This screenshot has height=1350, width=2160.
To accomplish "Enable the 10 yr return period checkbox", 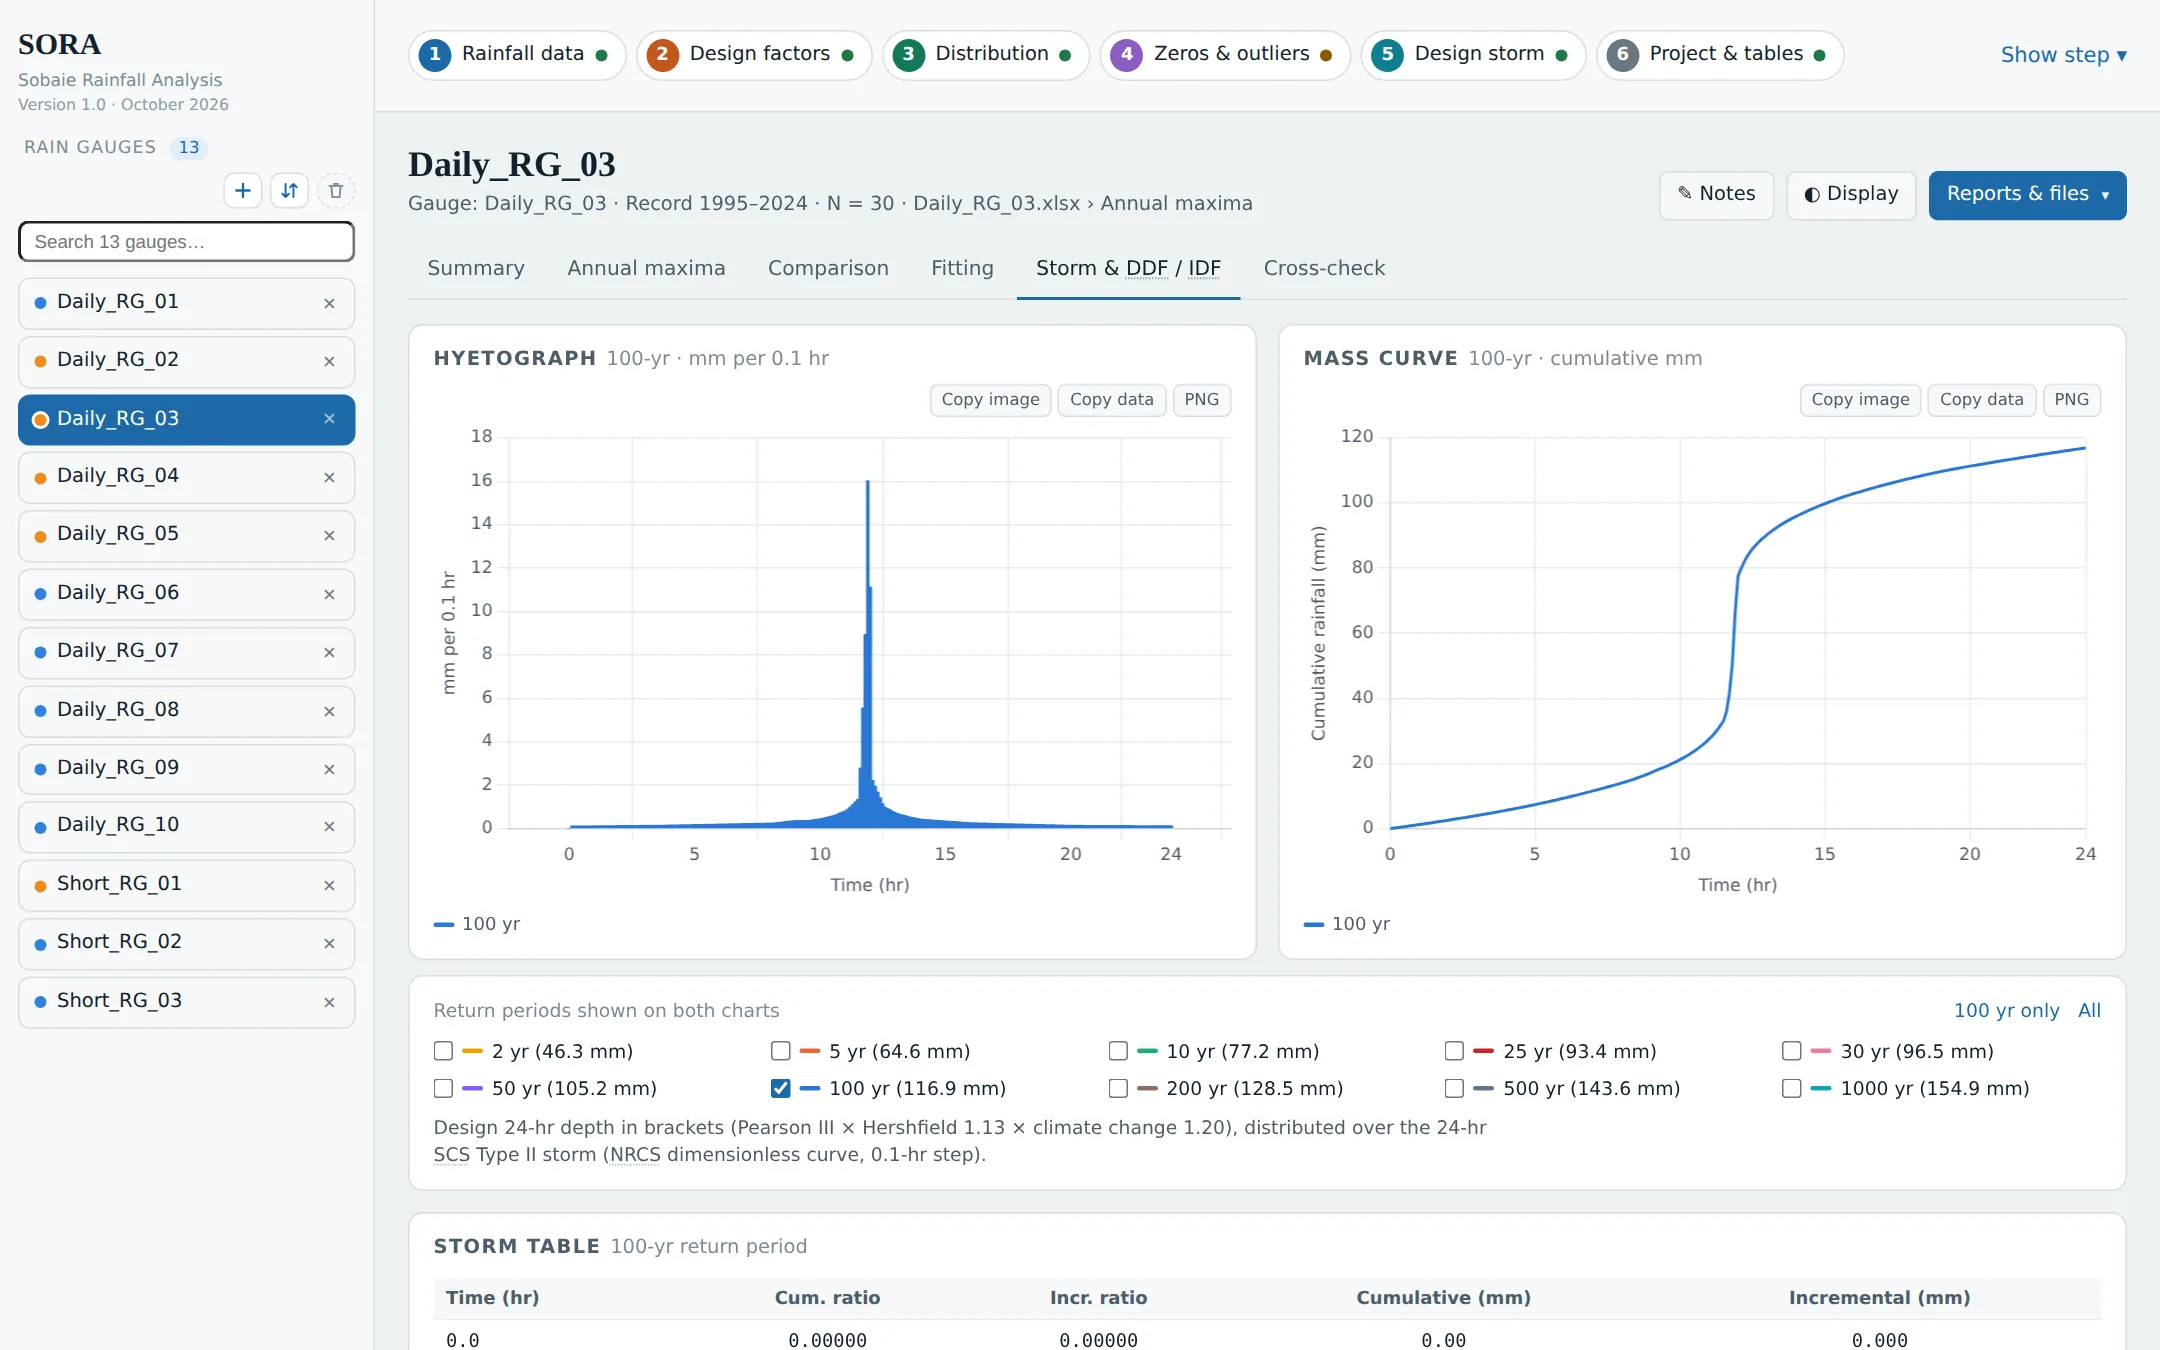I will pos(1118,1051).
